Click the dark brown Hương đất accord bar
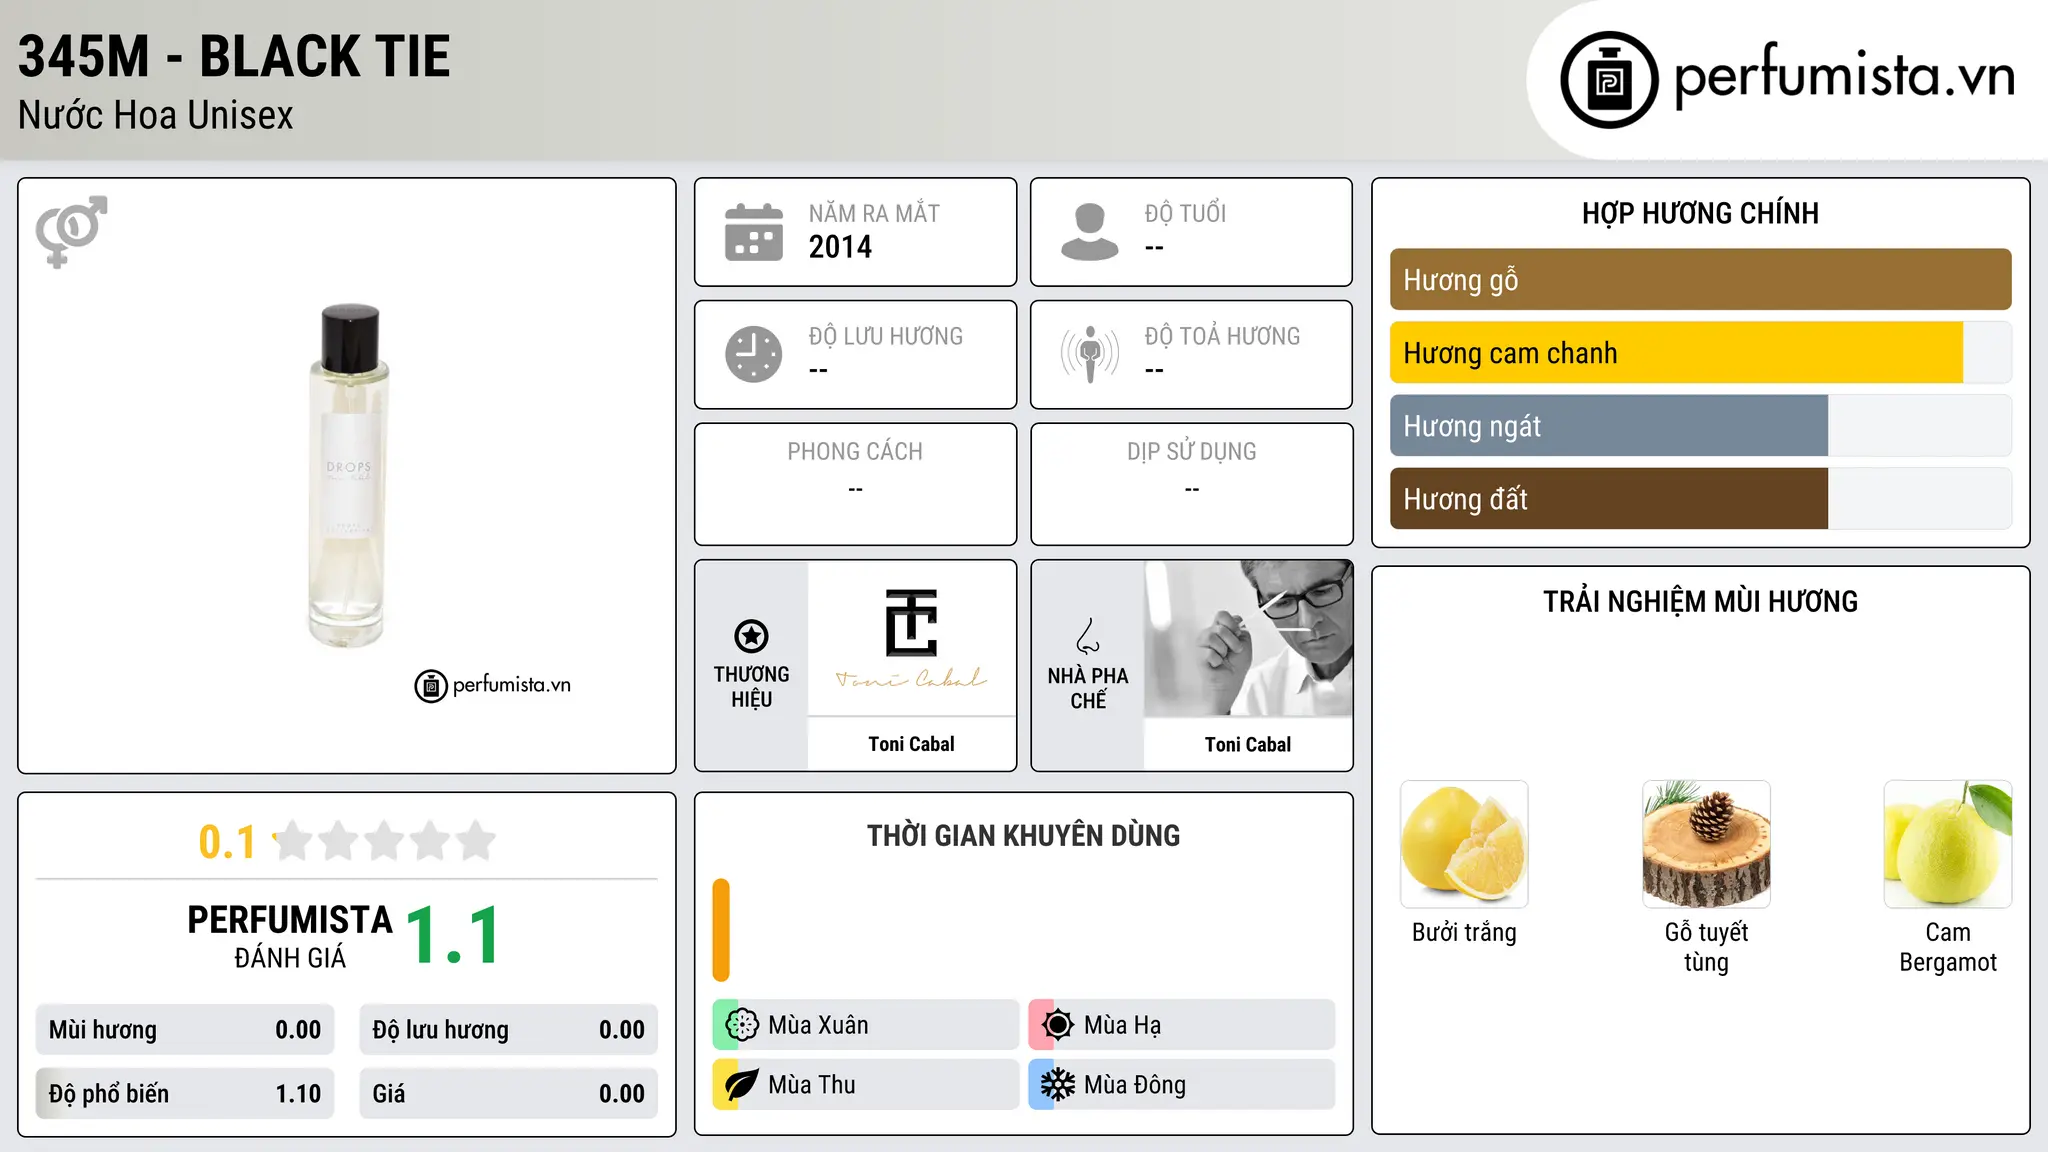Screen dimensions: 2048x1152 coord(1609,499)
